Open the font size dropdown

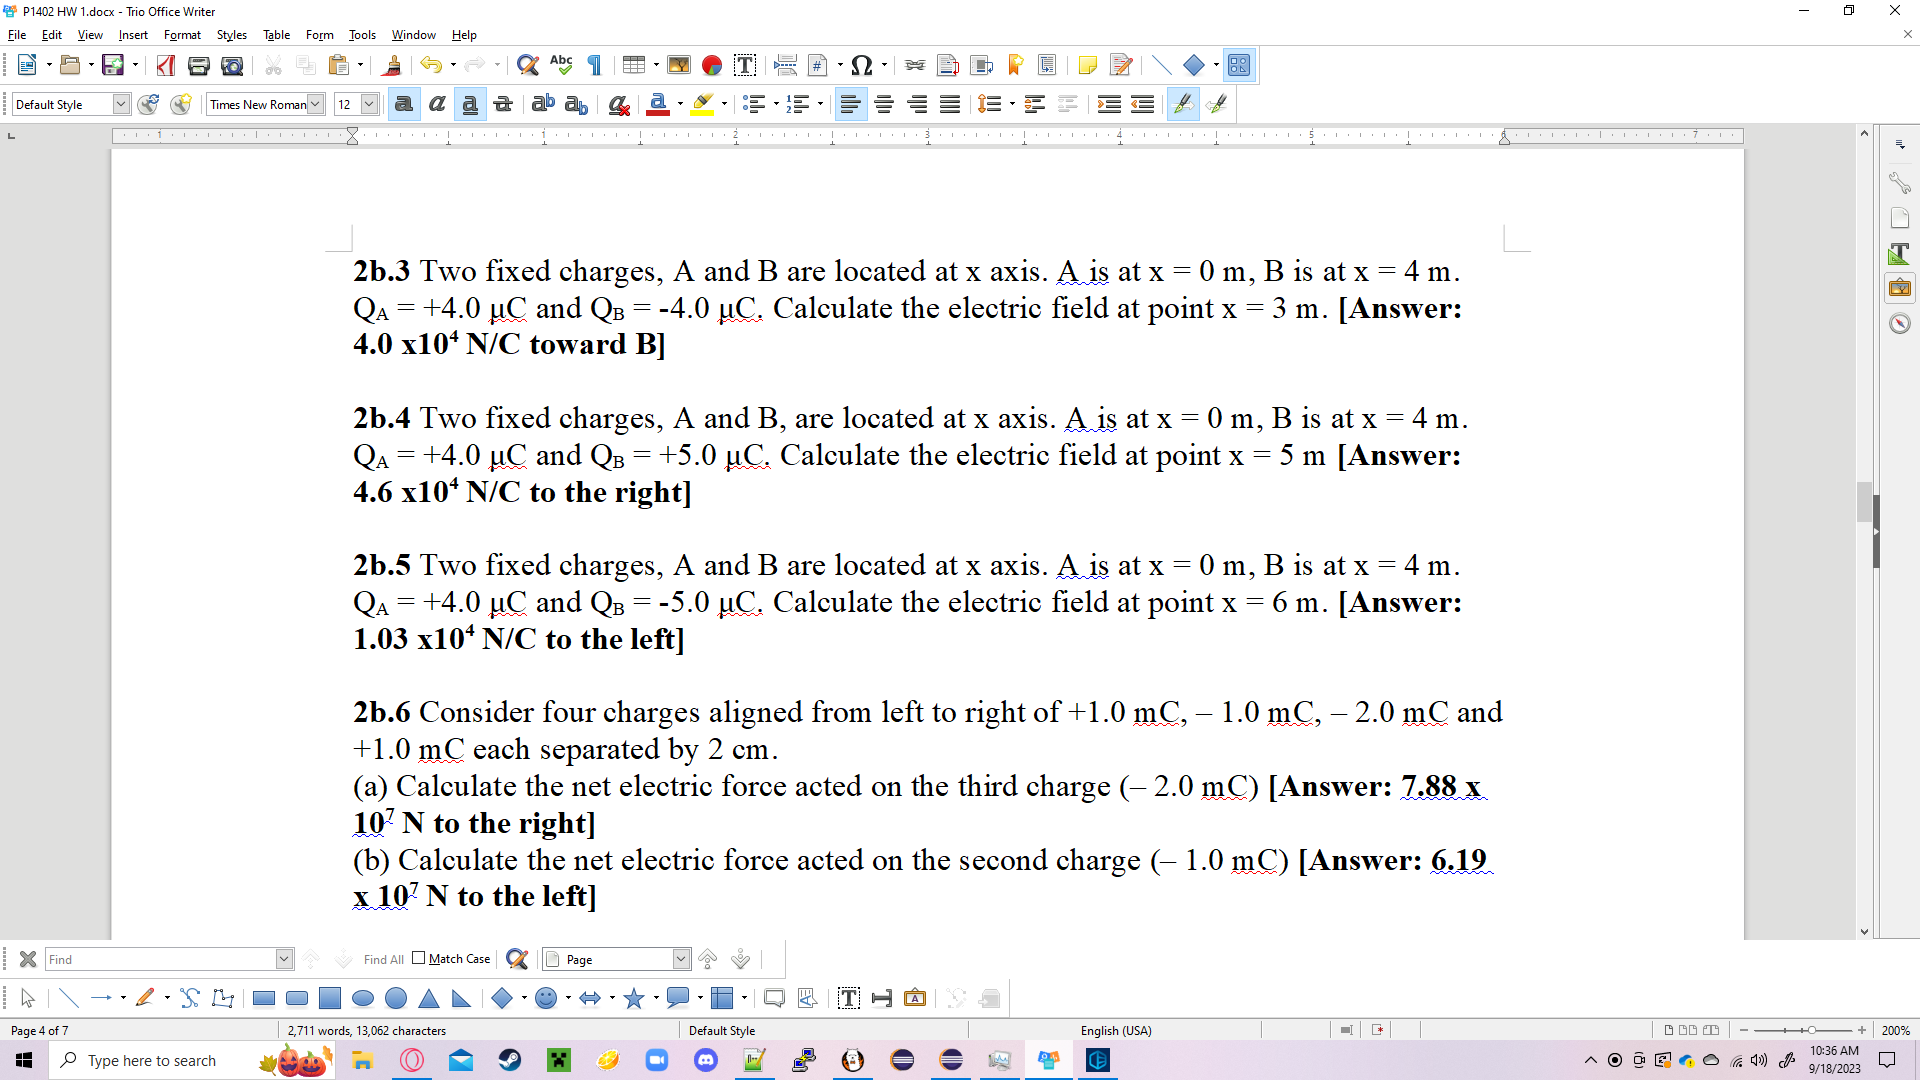368,104
